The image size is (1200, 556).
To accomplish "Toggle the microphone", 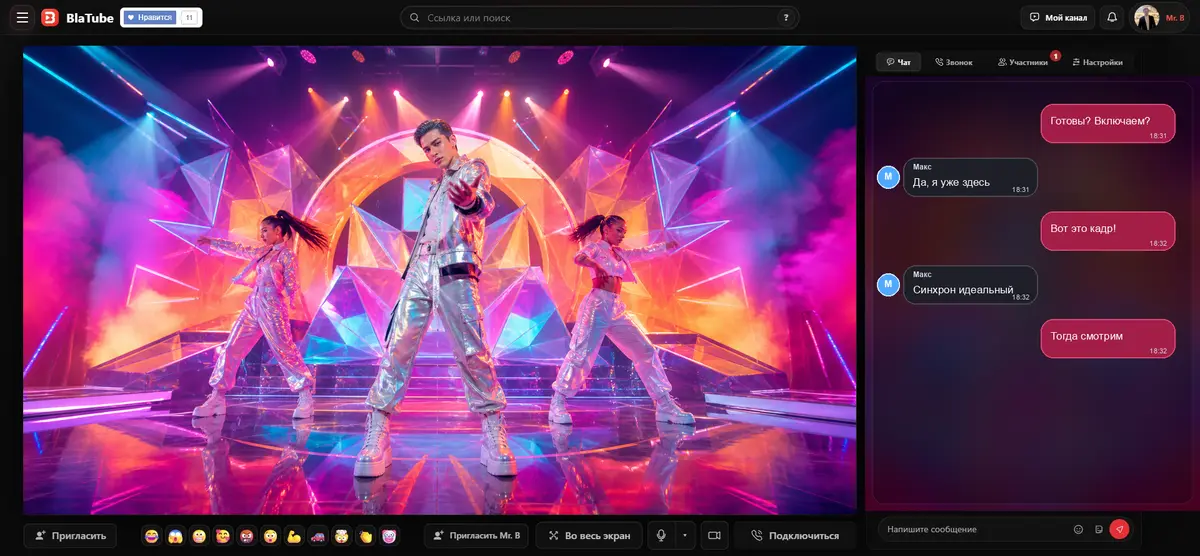I will pyautogui.click(x=661, y=536).
